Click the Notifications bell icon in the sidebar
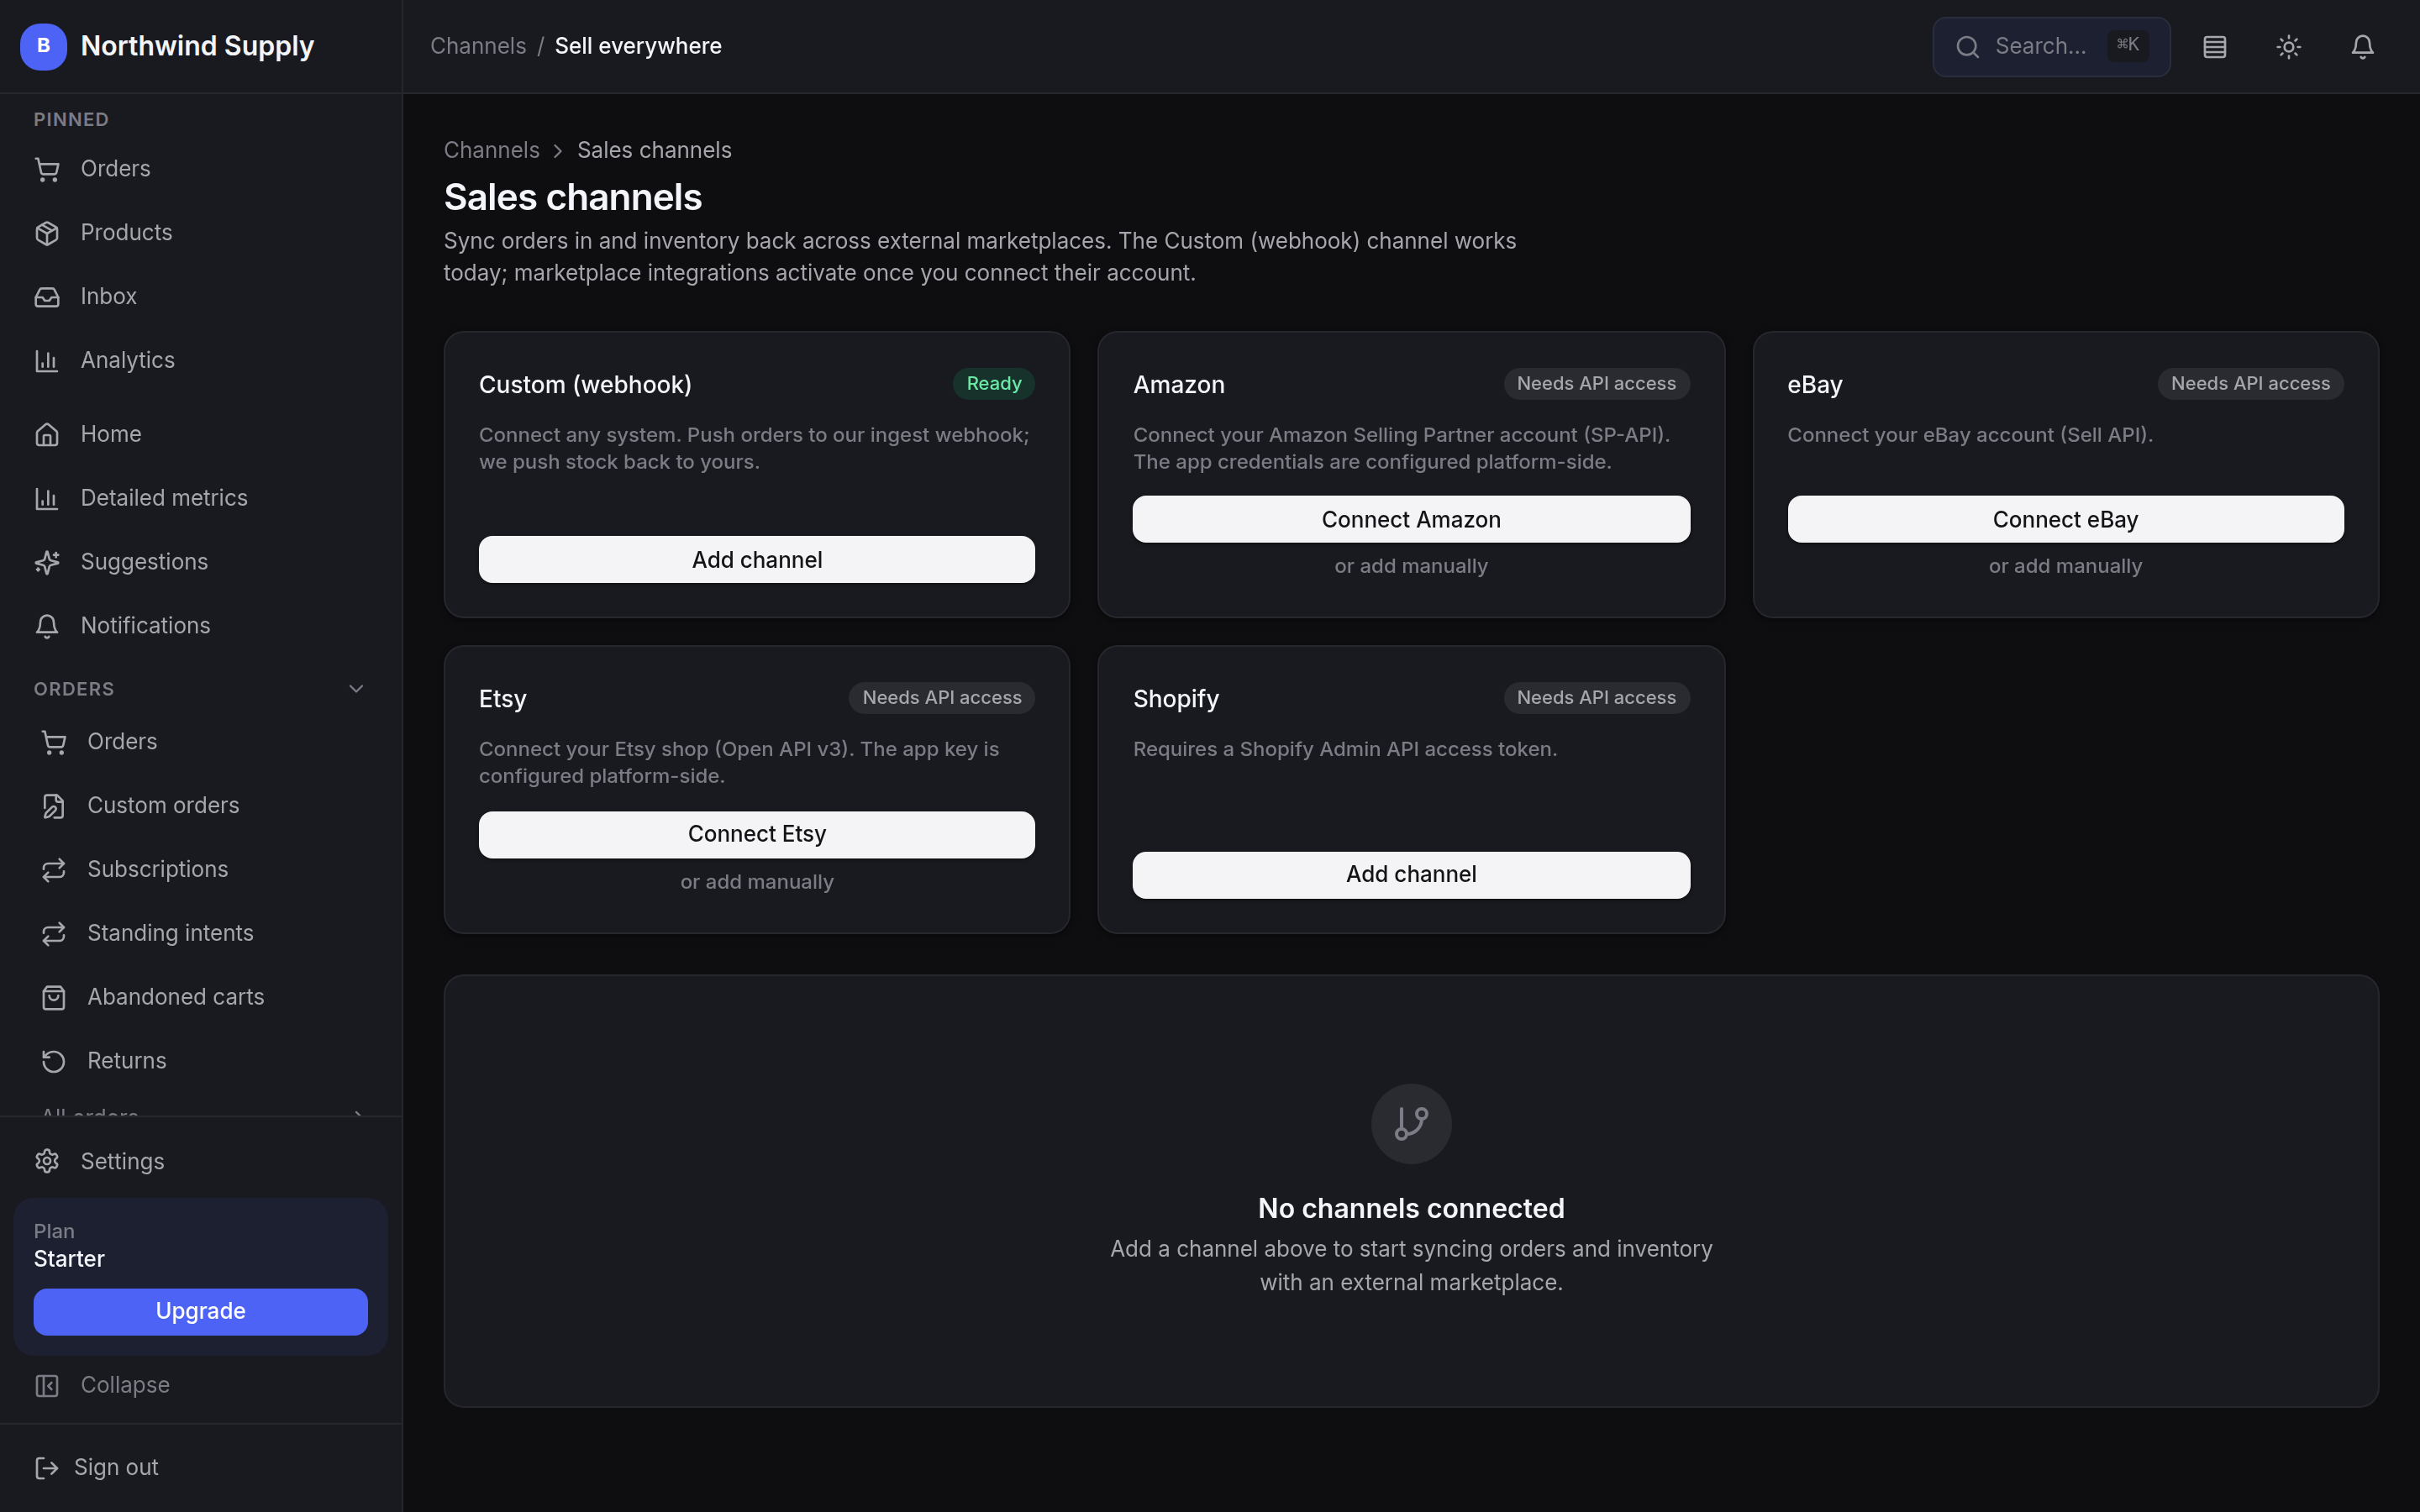This screenshot has width=2420, height=1512. click(47, 627)
